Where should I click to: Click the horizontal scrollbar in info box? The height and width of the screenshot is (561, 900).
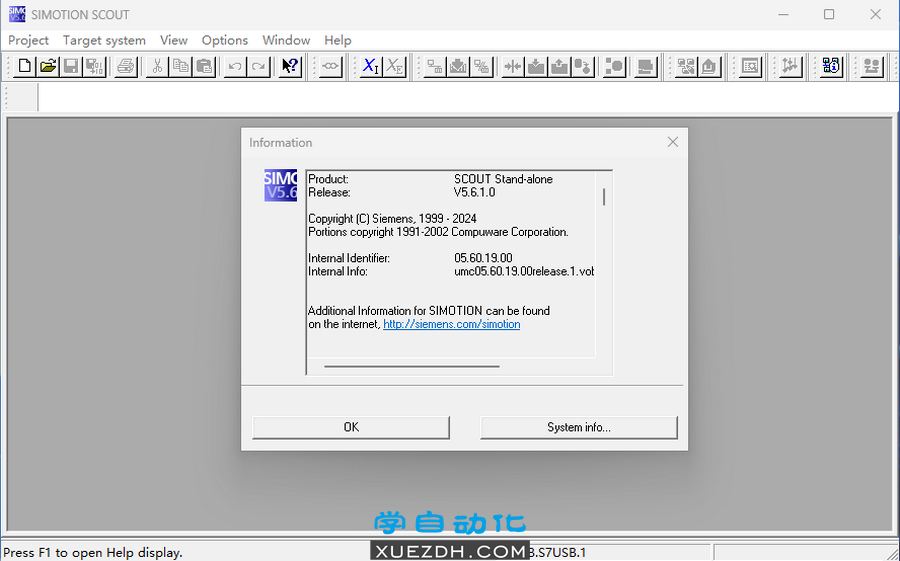pos(412,366)
